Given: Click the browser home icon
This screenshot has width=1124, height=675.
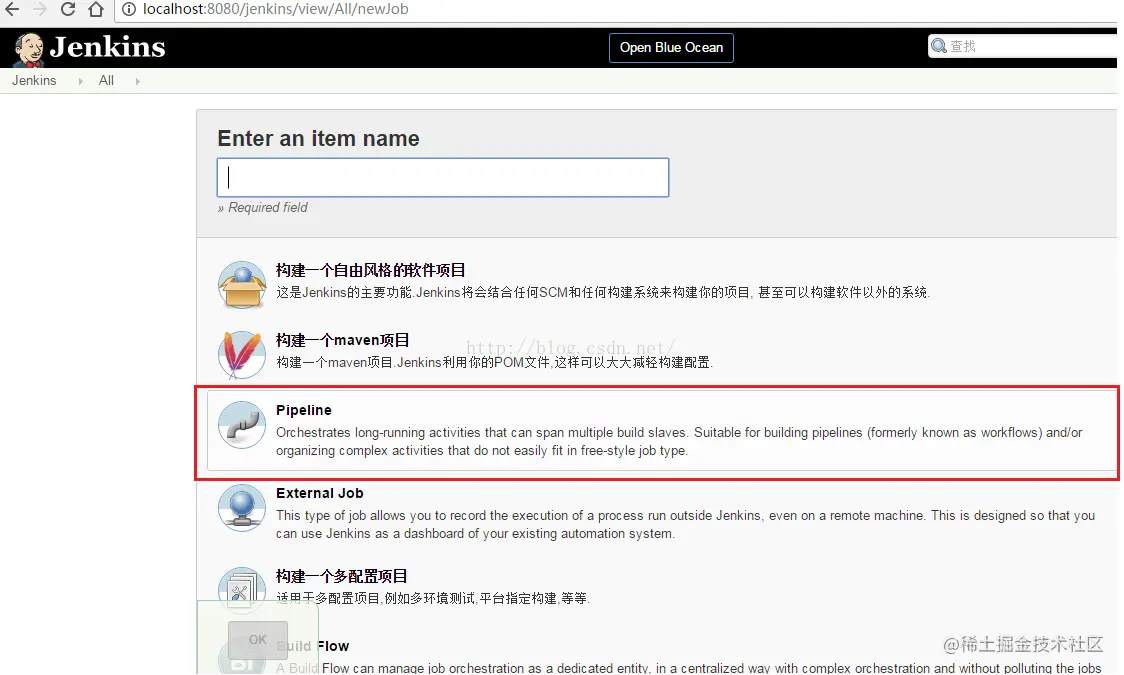Looking at the screenshot, I should pos(96,9).
